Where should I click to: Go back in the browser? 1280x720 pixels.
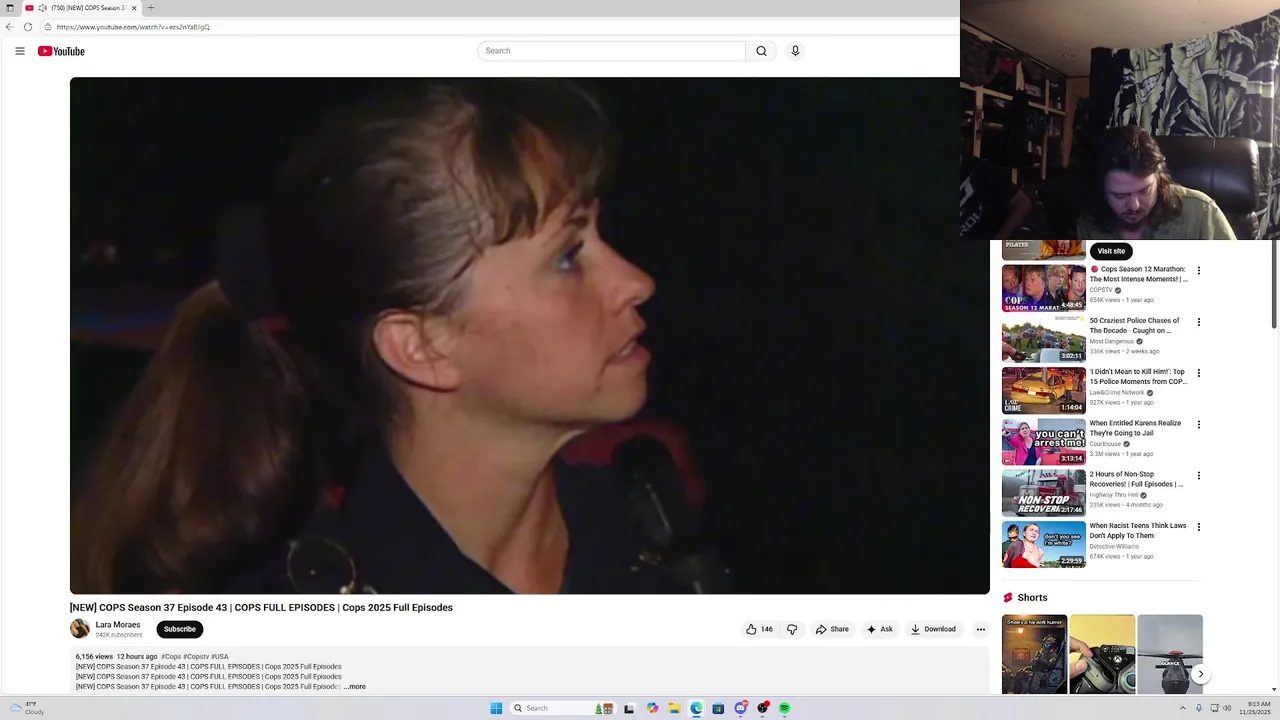coord(10,27)
